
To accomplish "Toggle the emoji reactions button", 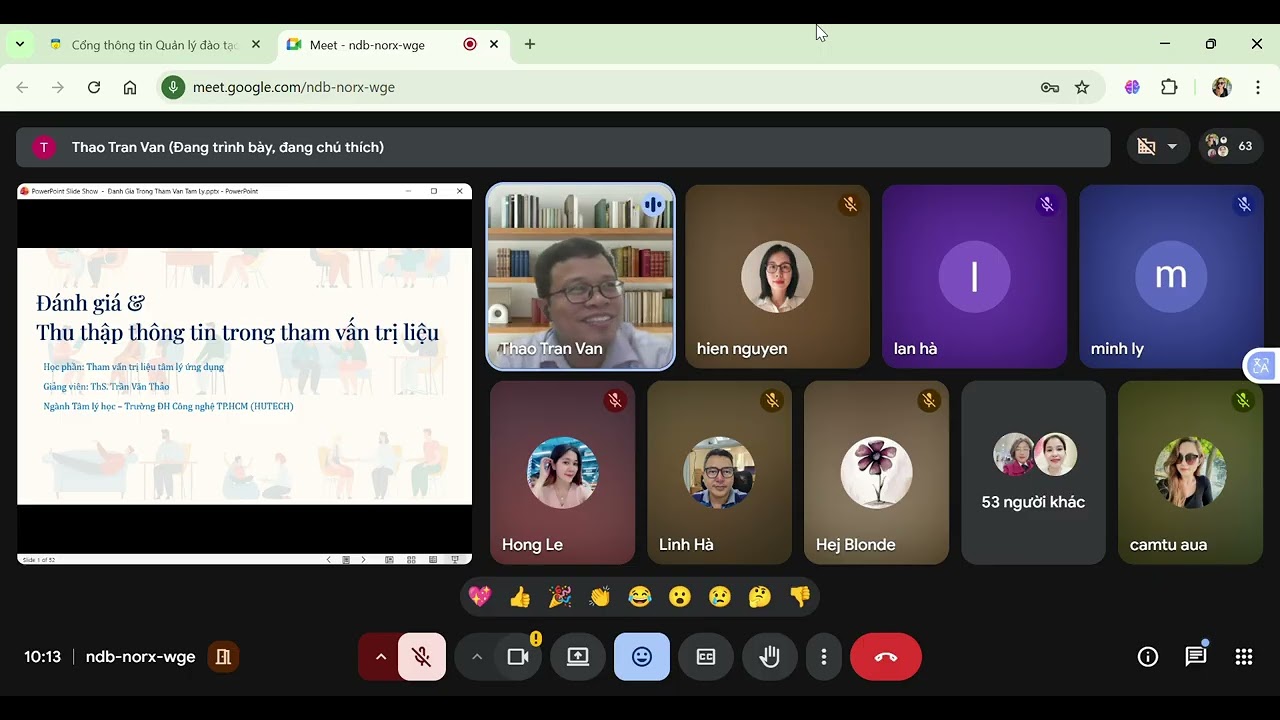I will [x=642, y=657].
